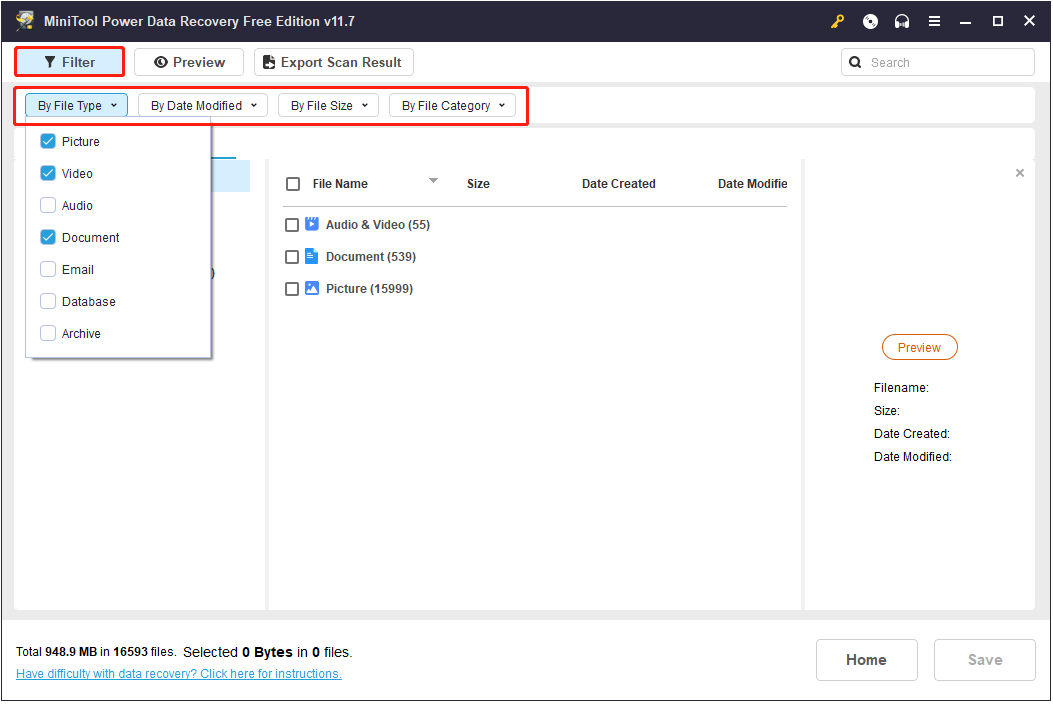The image size is (1053, 704).
Task: Open the By Date Modified dropdown
Action: 203,105
